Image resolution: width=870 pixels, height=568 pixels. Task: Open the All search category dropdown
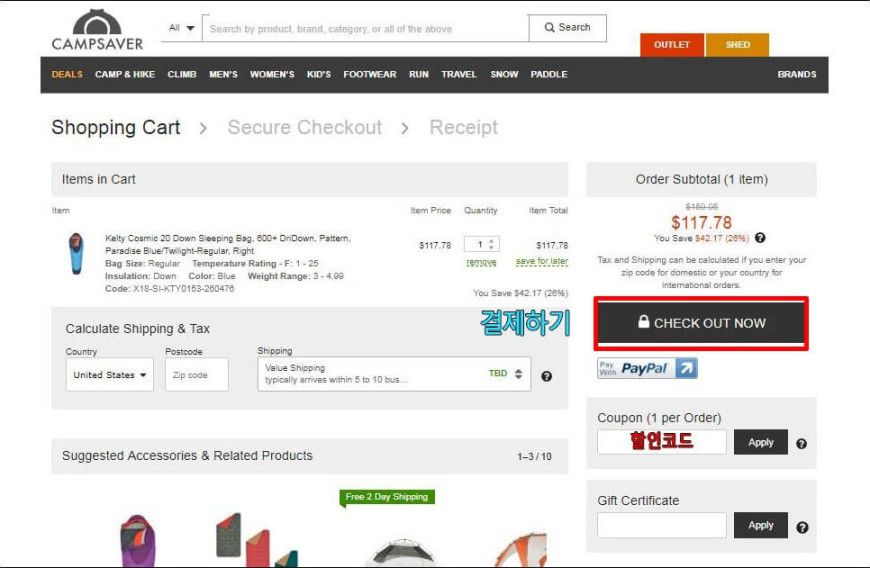(x=182, y=28)
